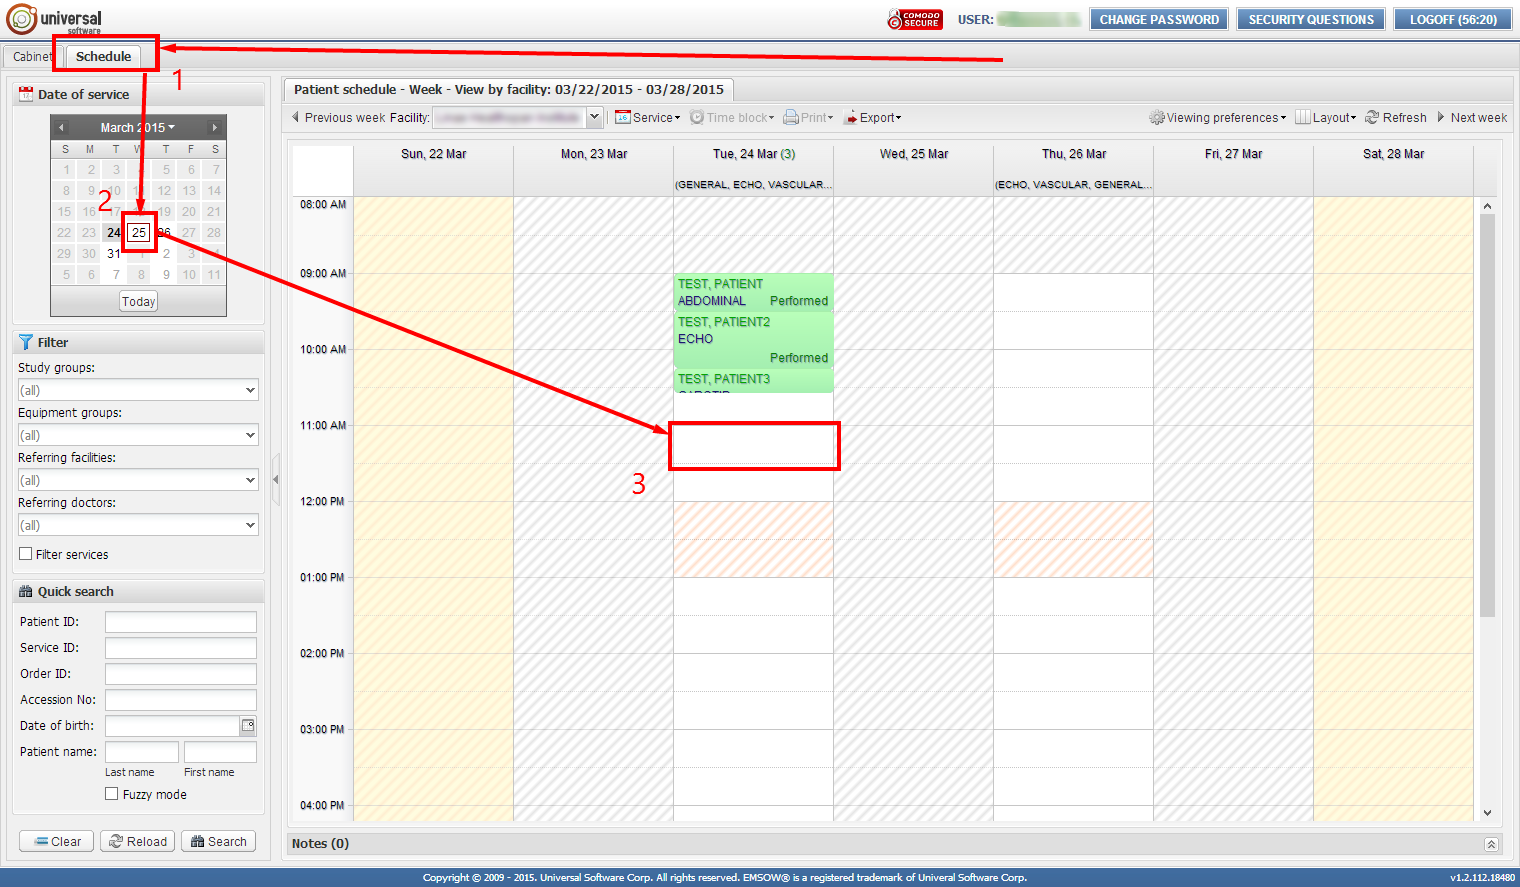
Task: Focus the Order ID field
Action: point(181,674)
